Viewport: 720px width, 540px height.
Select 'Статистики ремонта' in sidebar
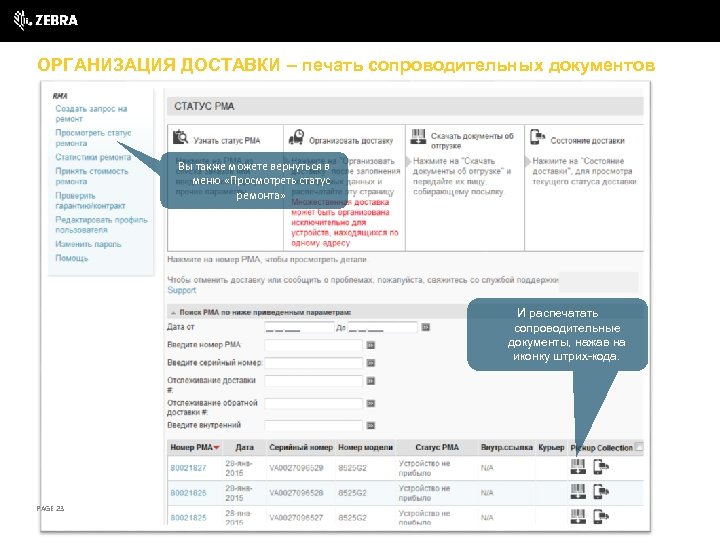(x=93, y=157)
